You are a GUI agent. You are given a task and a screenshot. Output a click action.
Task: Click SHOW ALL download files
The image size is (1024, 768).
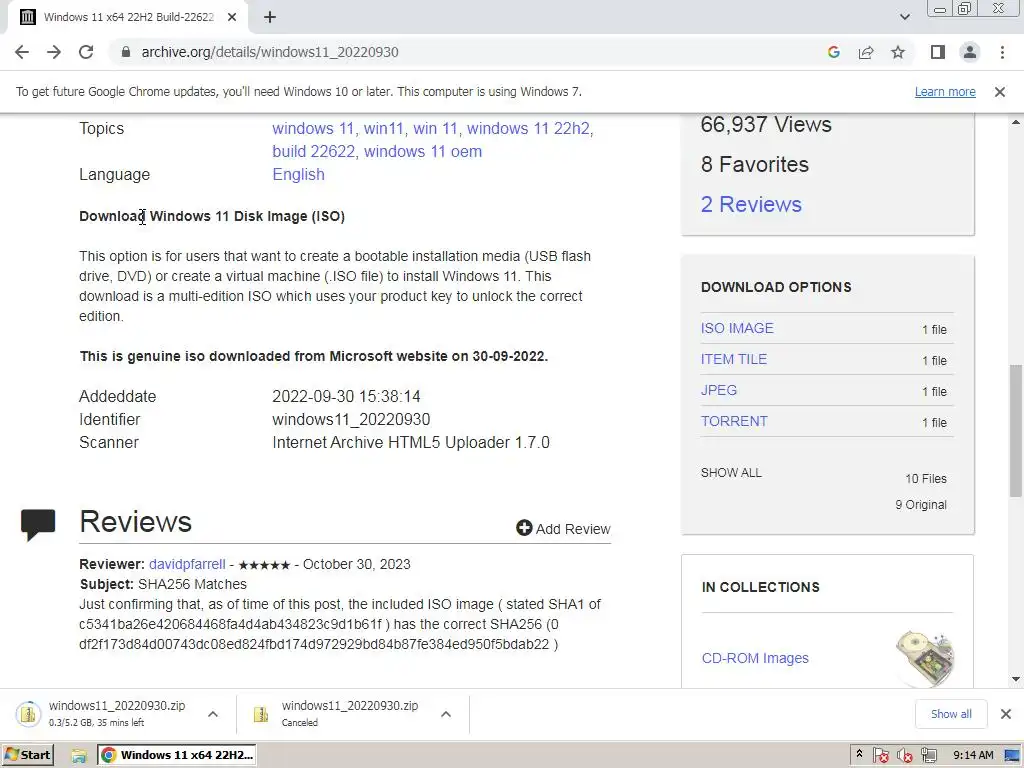point(731,473)
